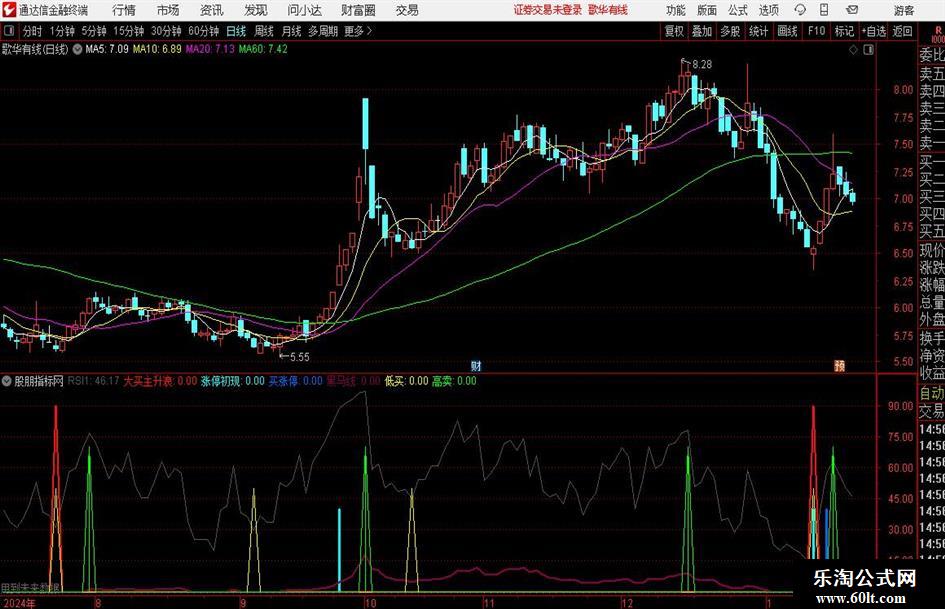Screen dimensions: 945x609
Task: Expand the 更多 periods menu
Action: coord(358,31)
